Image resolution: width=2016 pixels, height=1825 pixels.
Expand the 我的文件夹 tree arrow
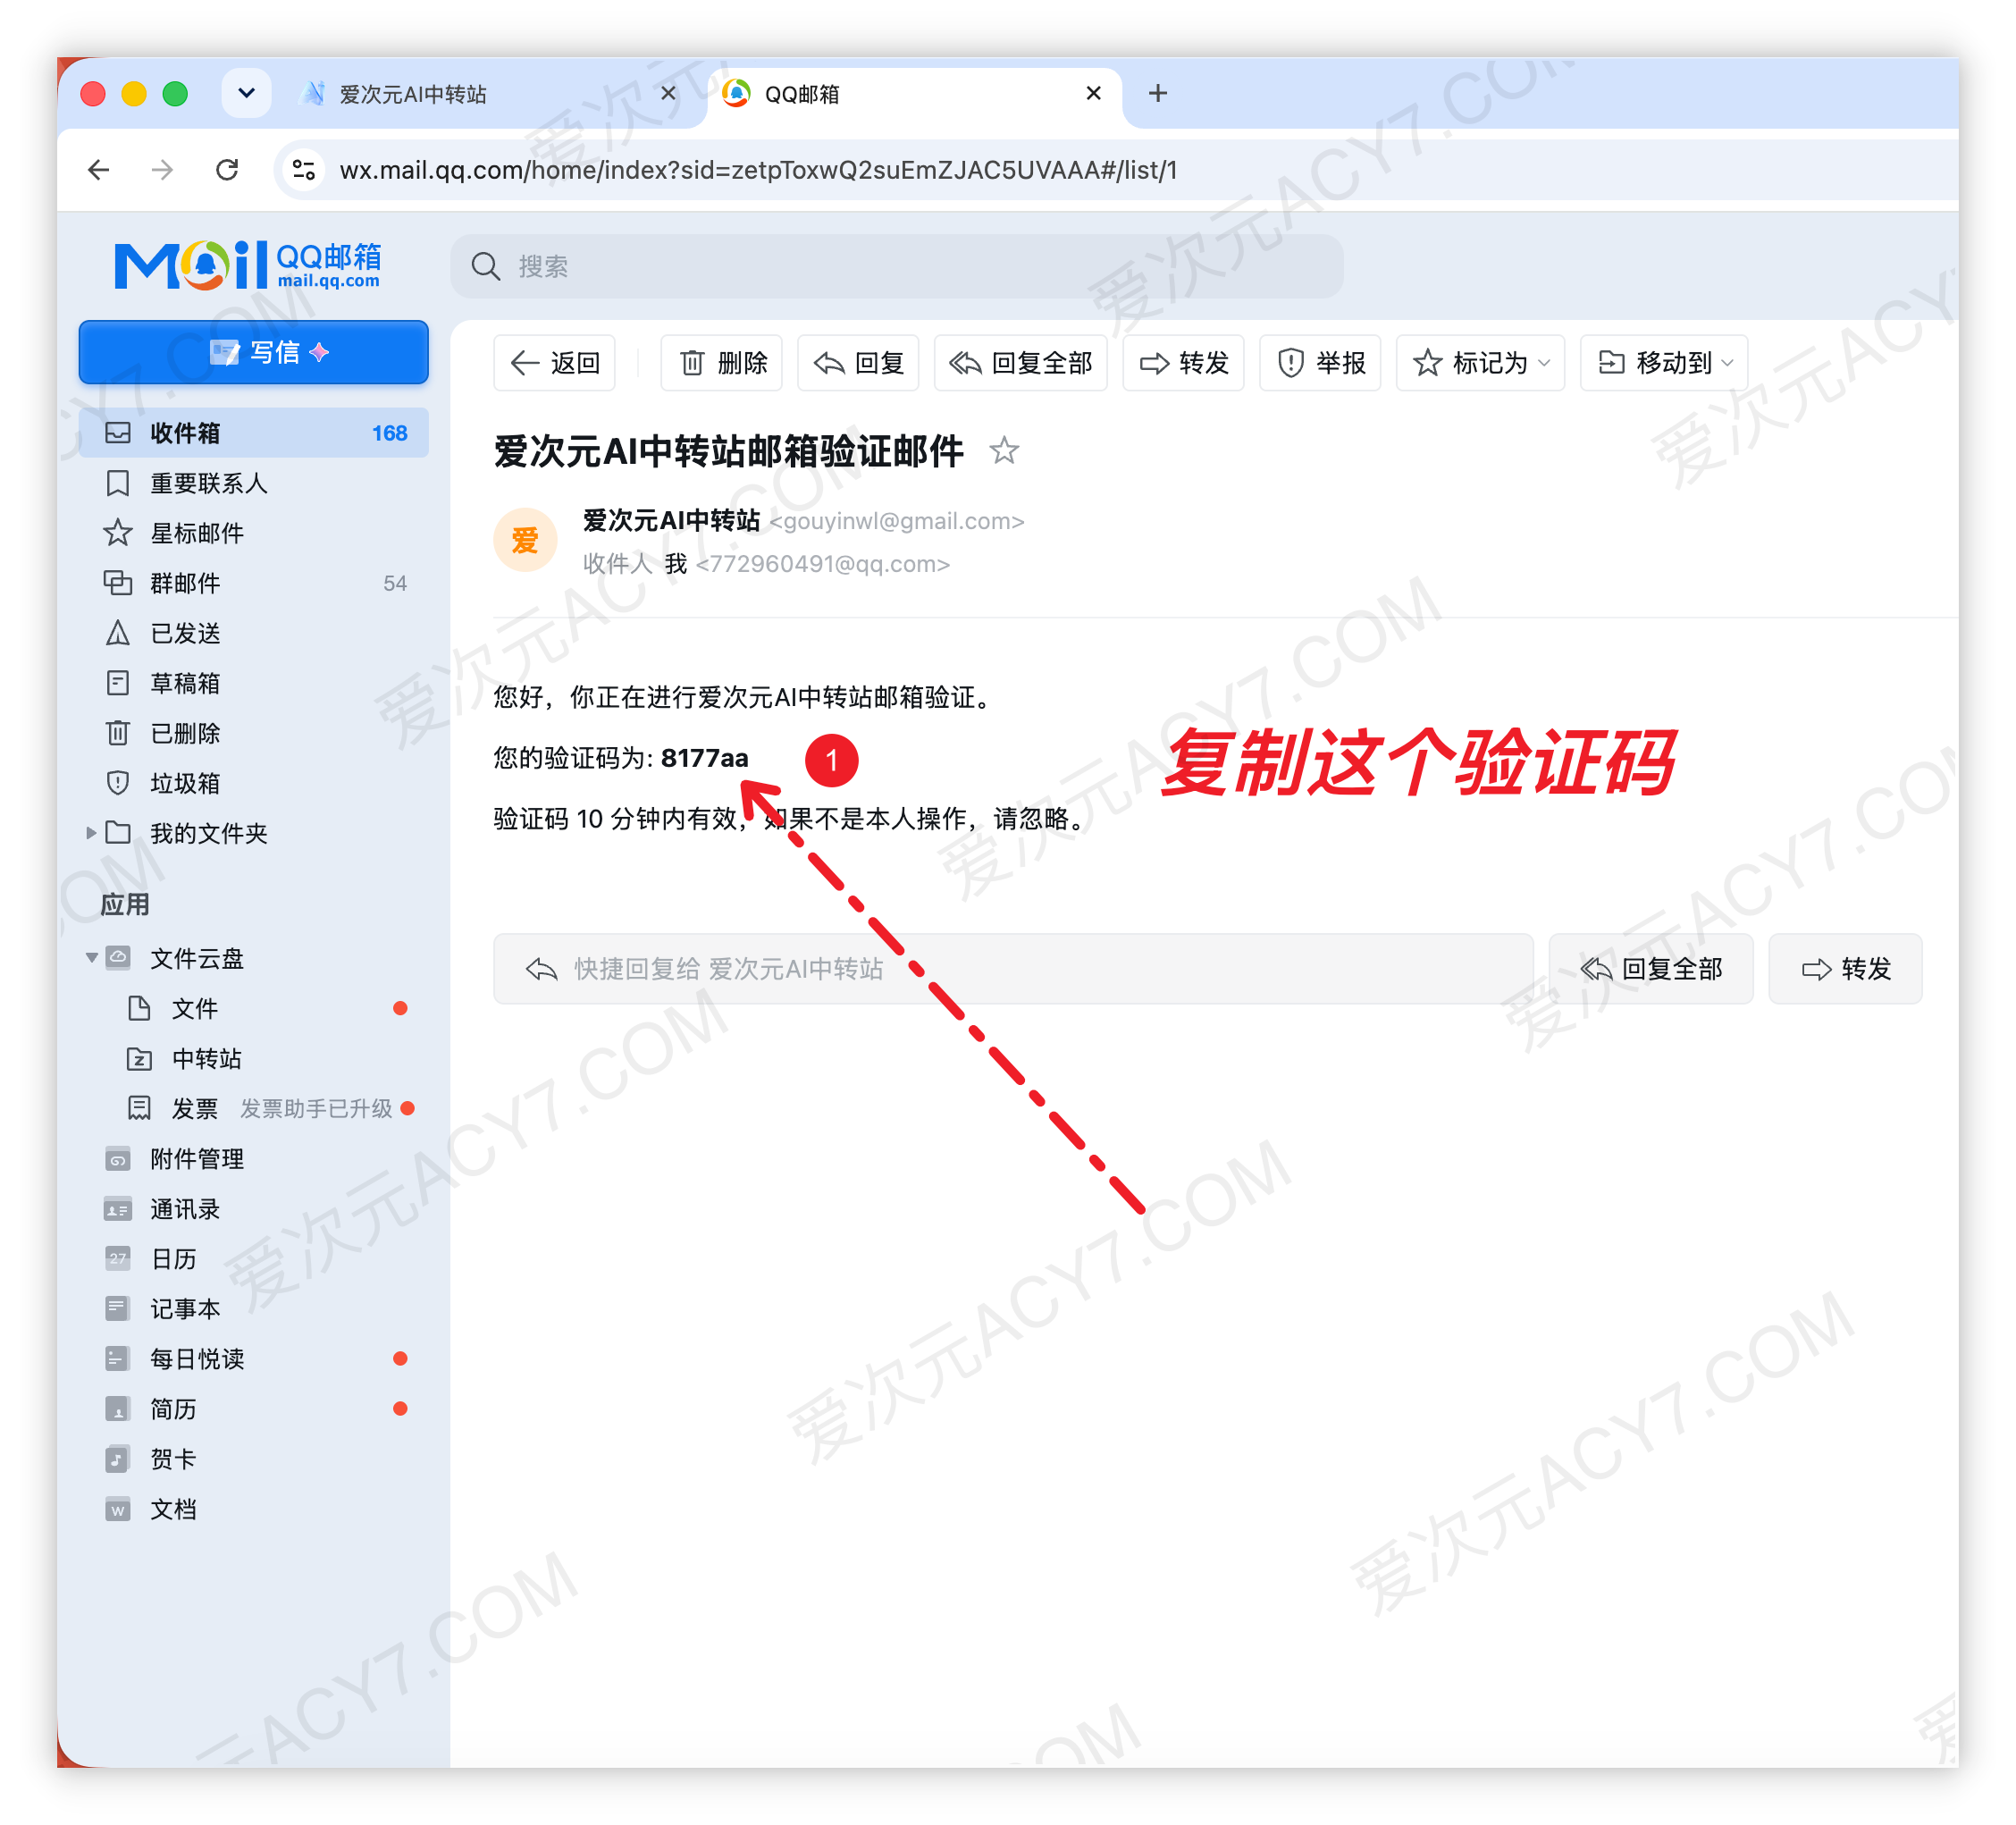point(91,833)
